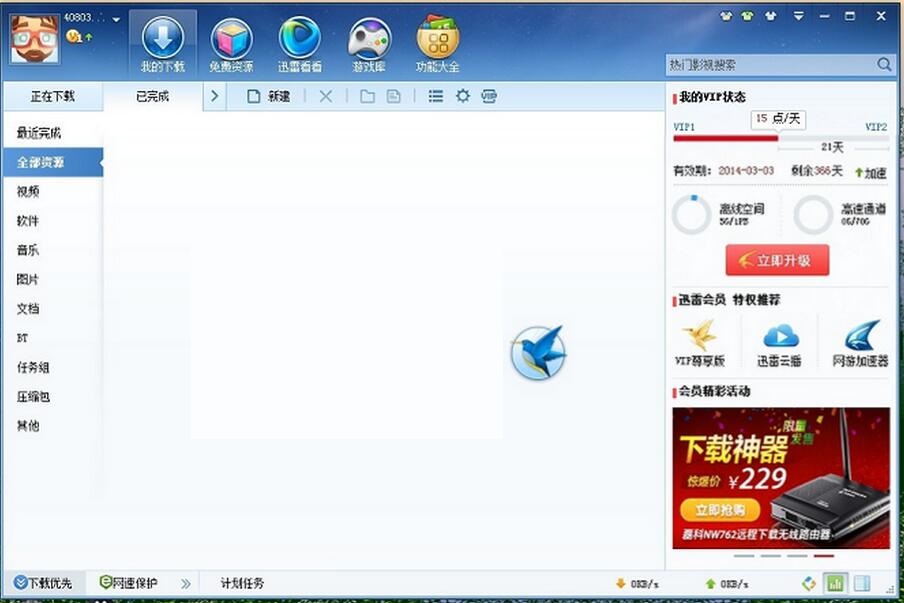Switch to 正在下载 downloading tab
This screenshot has height=603, width=904.
tap(52, 96)
